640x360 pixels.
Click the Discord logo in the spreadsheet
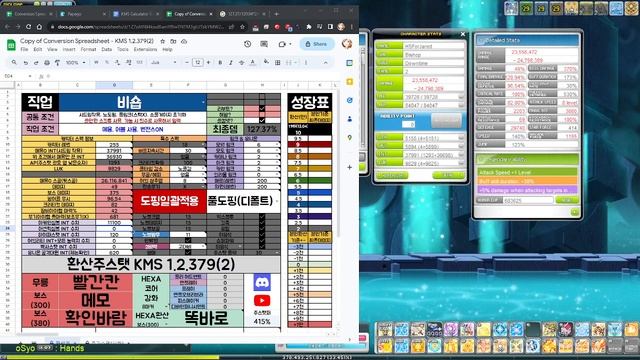pos(262,282)
